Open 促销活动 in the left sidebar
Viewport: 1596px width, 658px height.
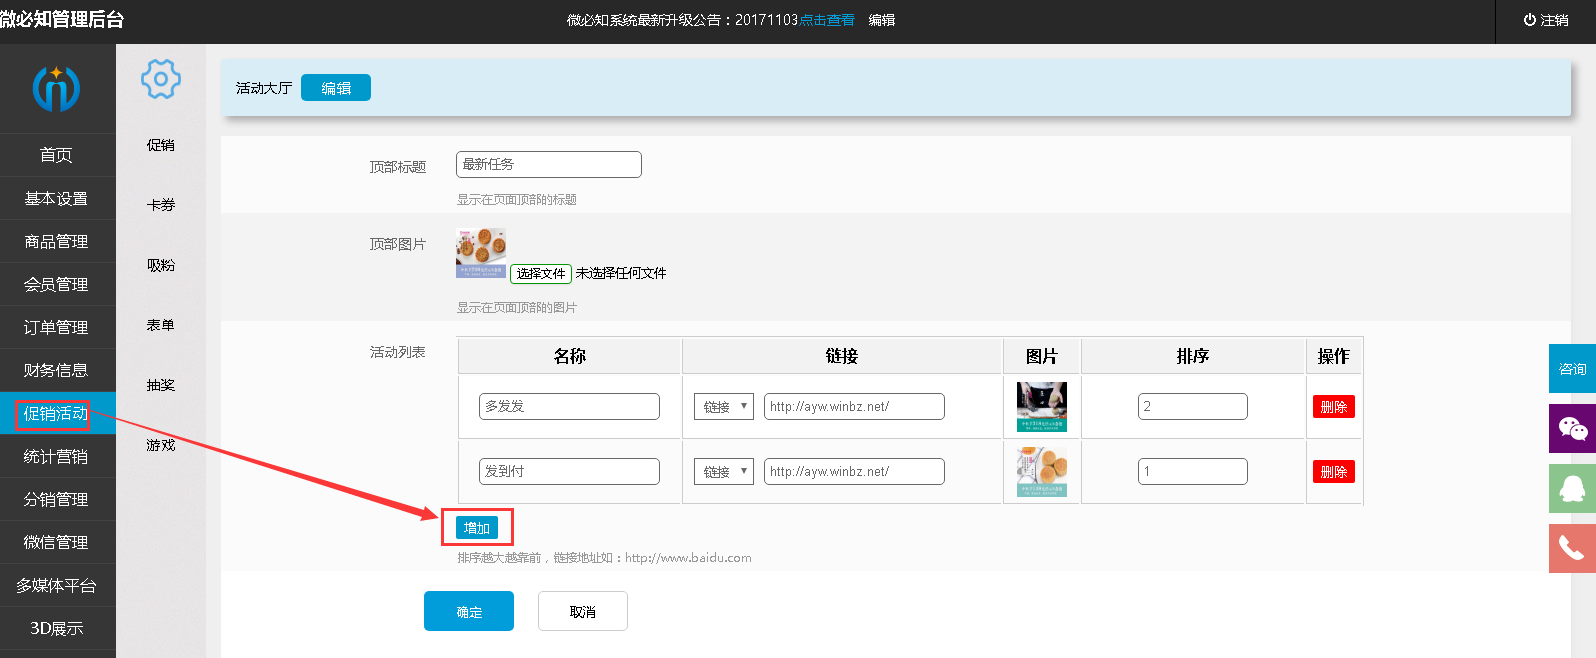coord(56,414)
